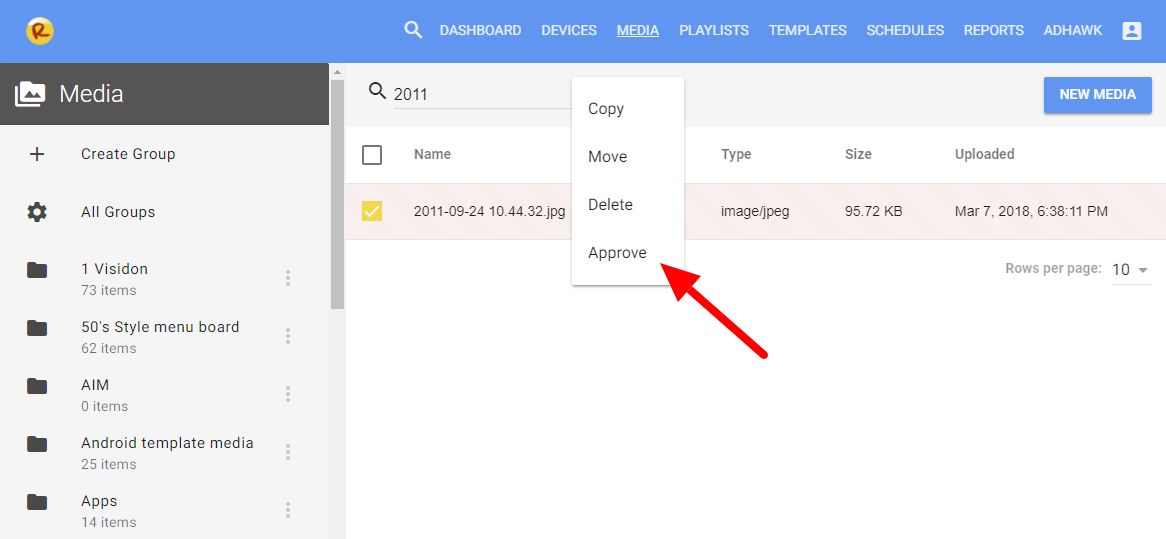Open the three-dot menu for 1 Visidon

[288, 278]
